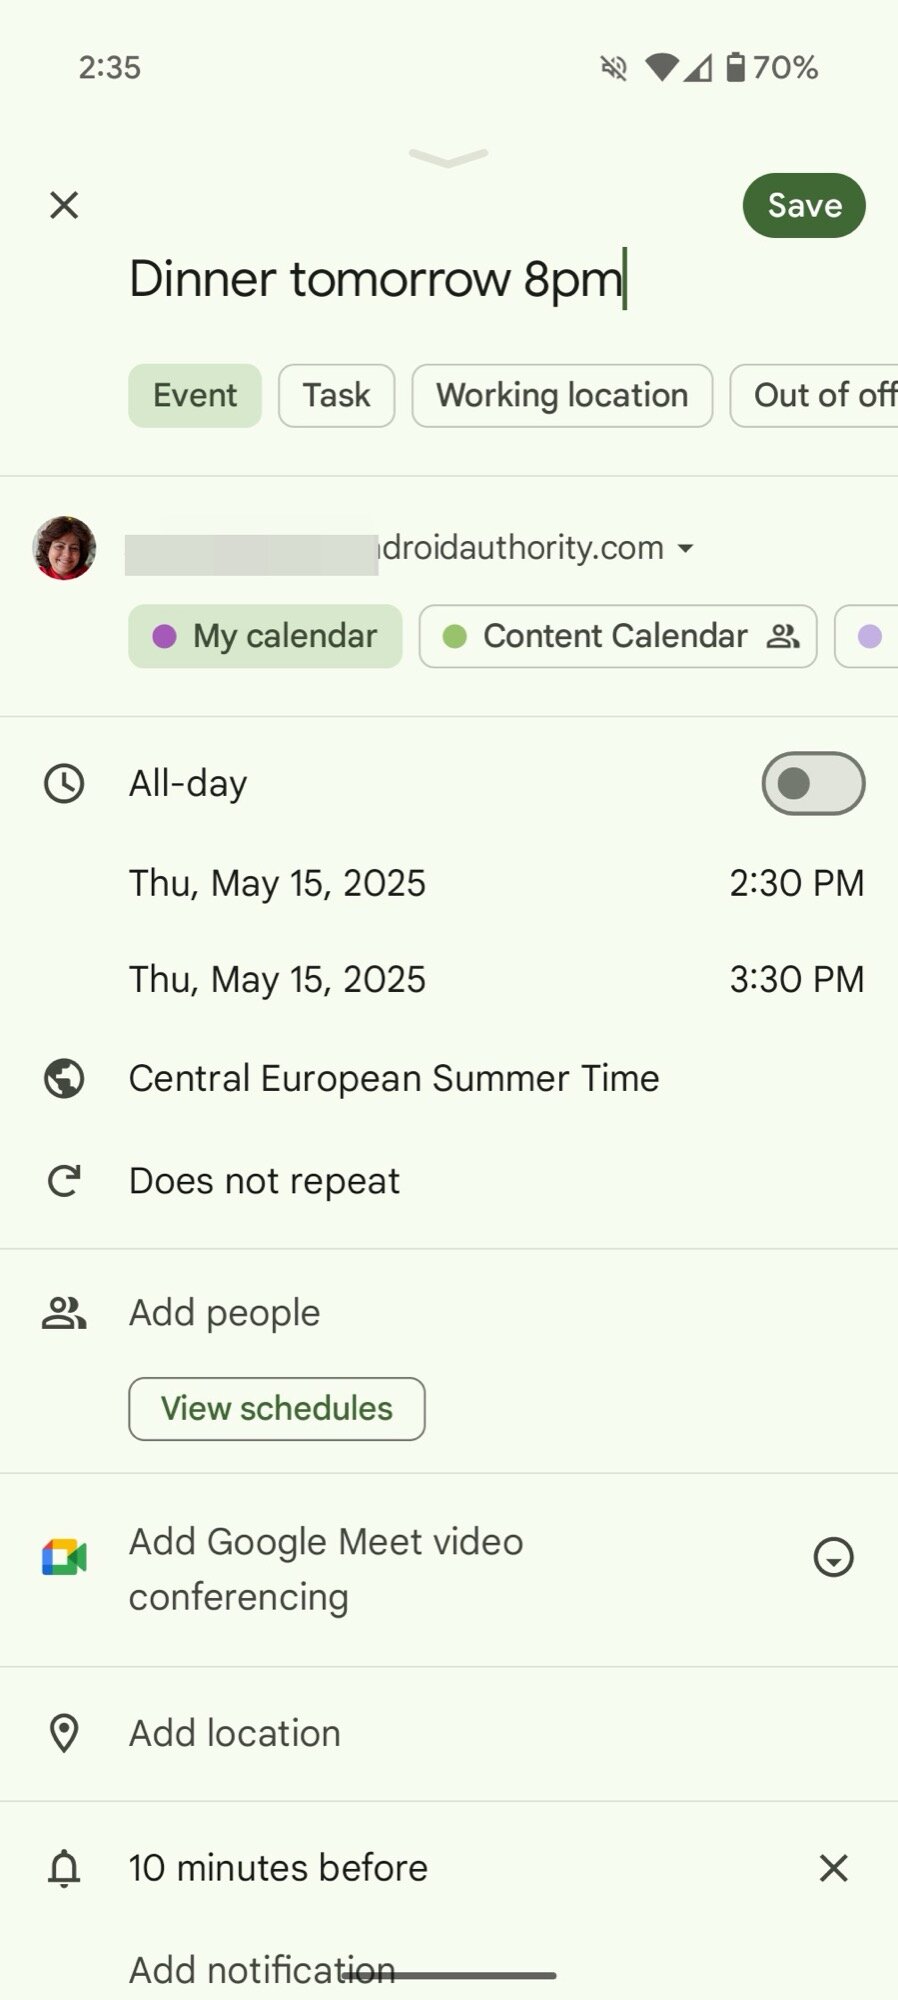Choose the Content Calendar chip
This screenshot has height=2000, width=898.
pyautogui.click(x=617, y=636)
